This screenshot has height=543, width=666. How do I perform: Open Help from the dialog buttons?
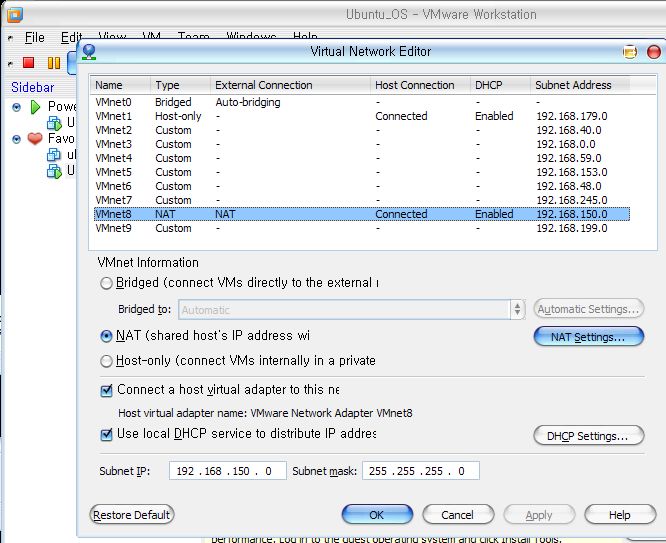[620, 515]
